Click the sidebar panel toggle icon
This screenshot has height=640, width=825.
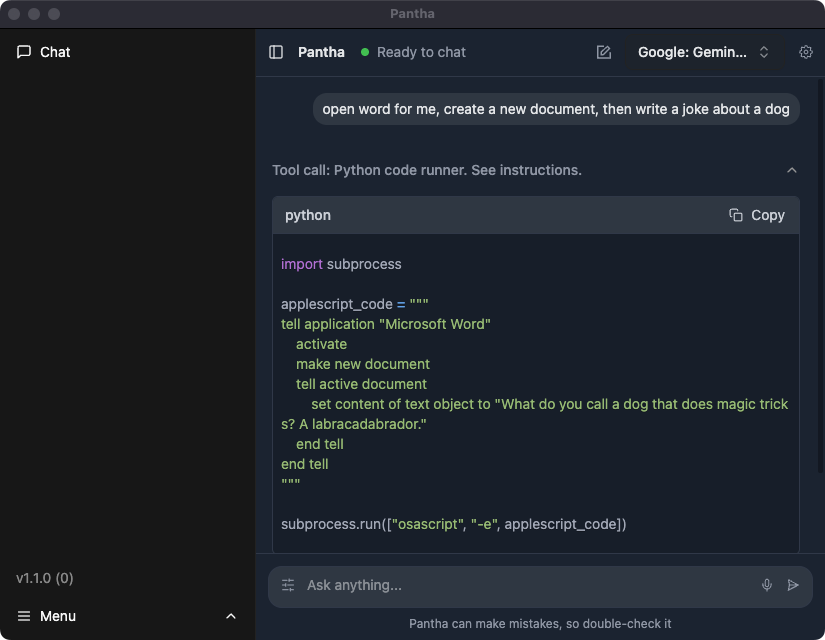coord(276,51)
